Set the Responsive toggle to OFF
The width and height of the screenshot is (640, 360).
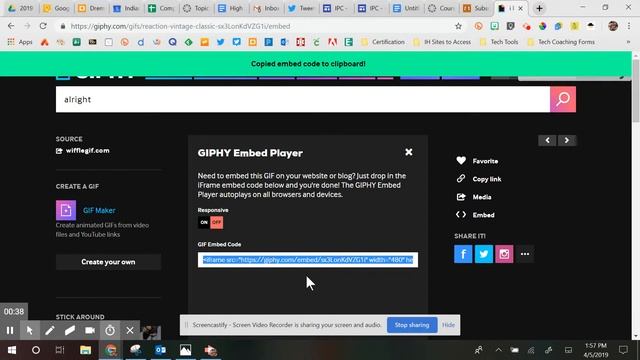[x=217, y=222]
